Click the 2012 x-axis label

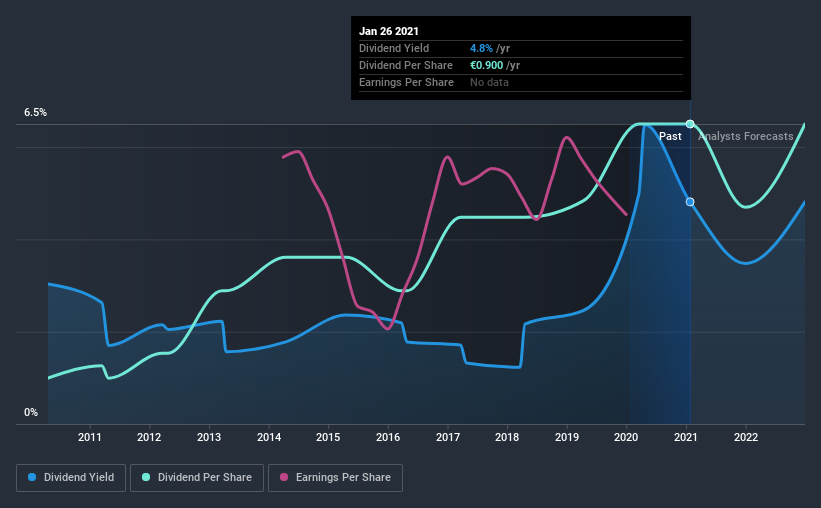click(149, 437)
